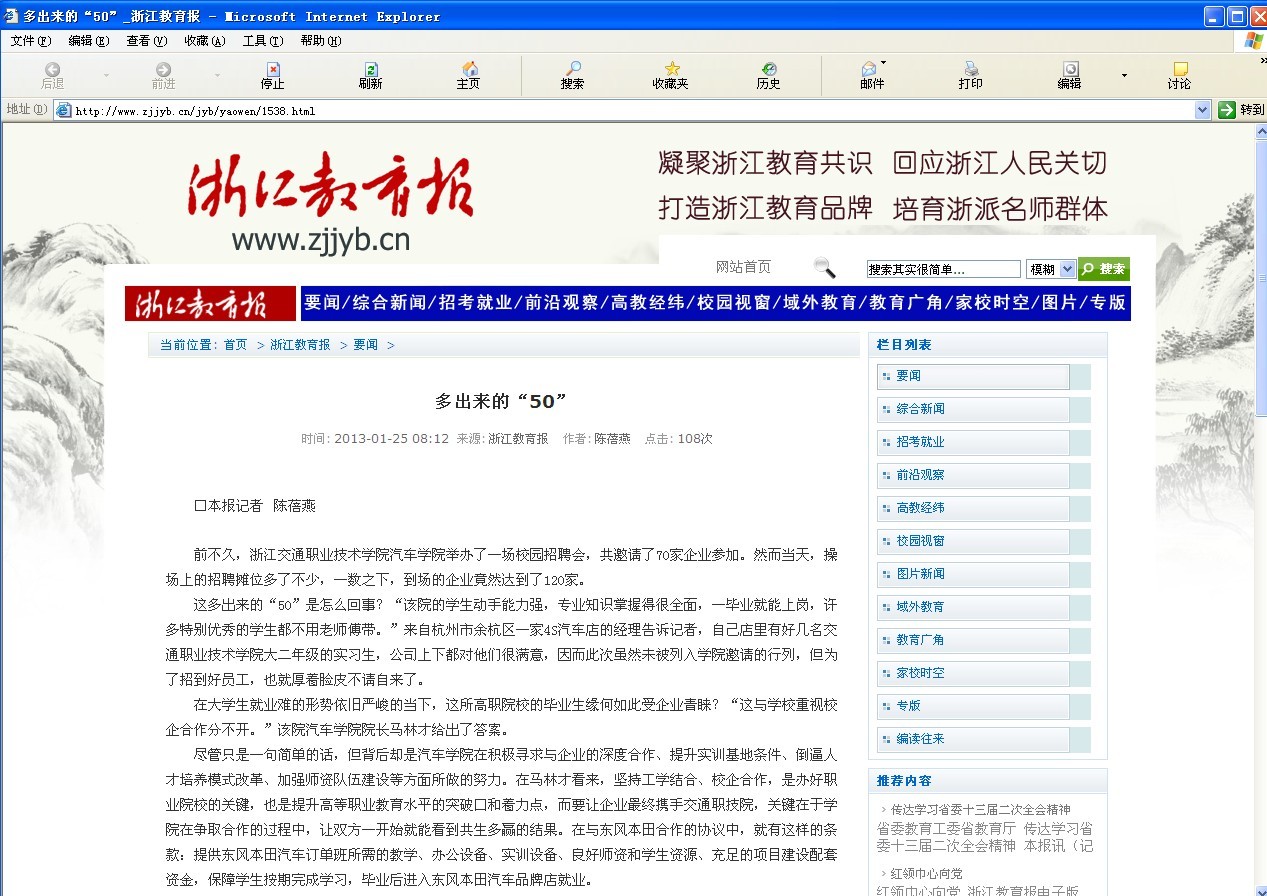1267x896 pixels.
Task: Stop page loading with 停止 icon
Action: [x=273, y=69]
